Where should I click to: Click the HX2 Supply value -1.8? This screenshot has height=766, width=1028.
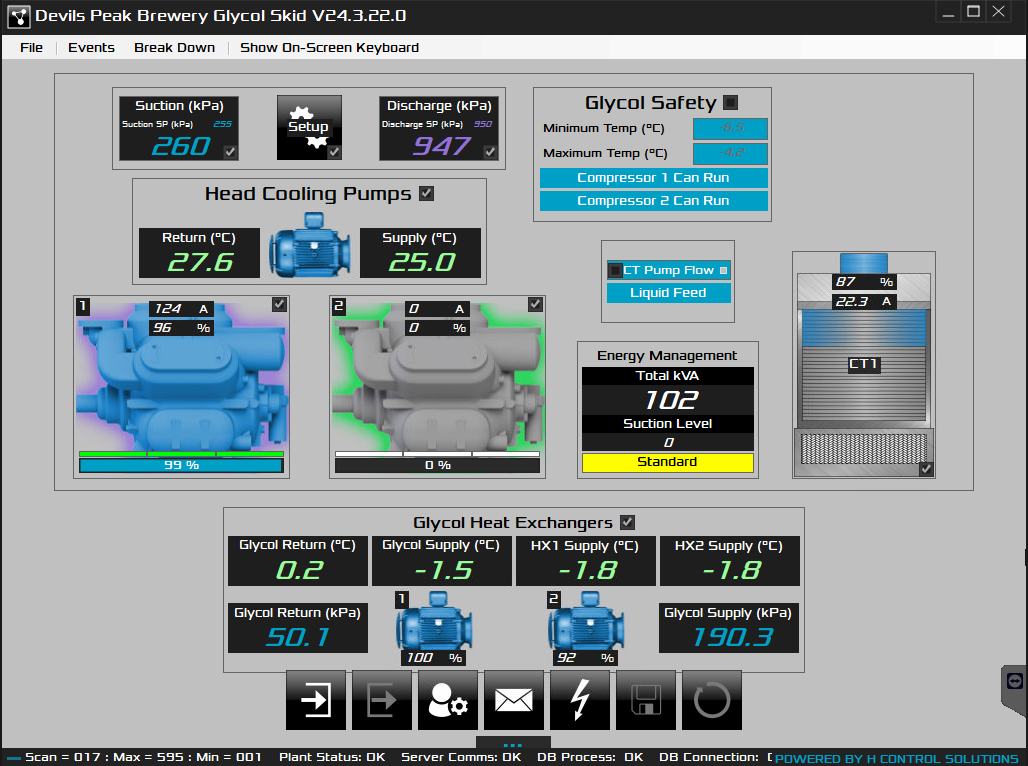[731, 570]
